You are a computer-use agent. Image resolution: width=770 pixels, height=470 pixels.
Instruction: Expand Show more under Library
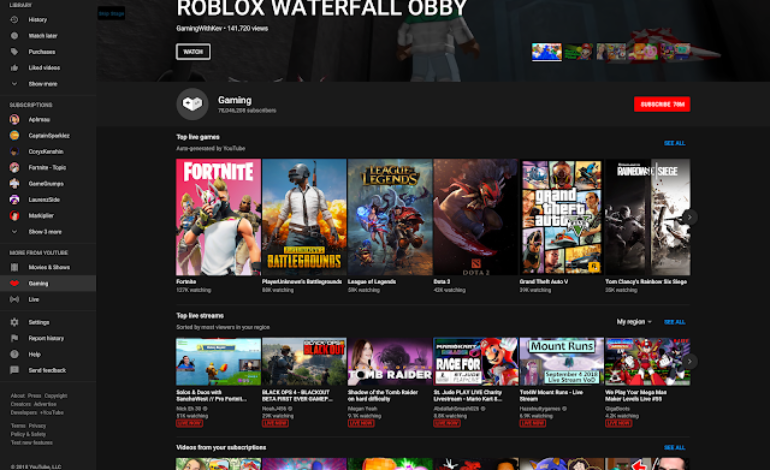(x=42, y=84)
